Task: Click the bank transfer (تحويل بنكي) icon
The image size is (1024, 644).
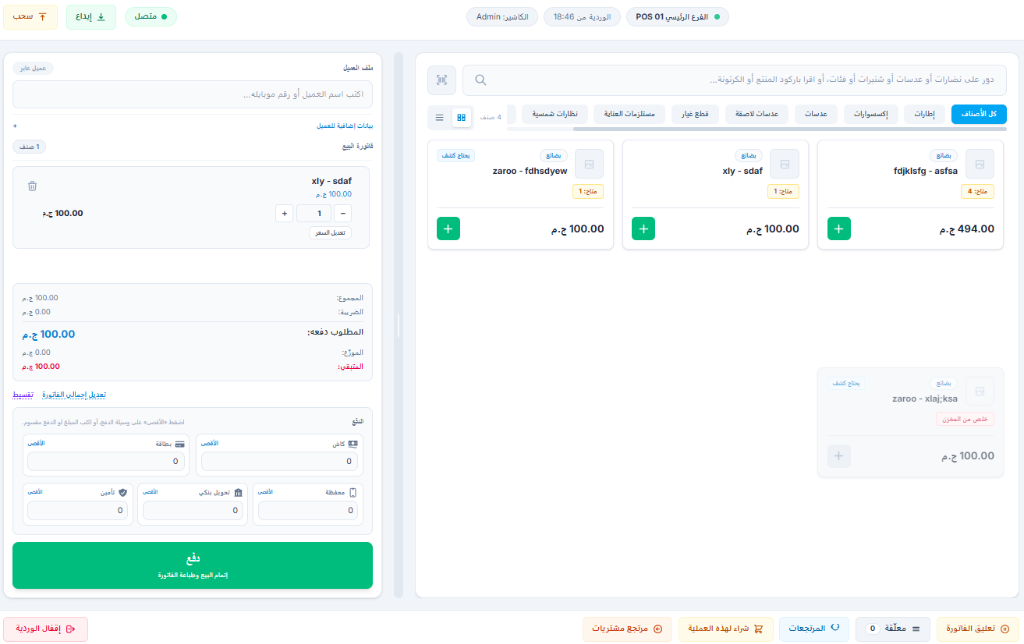Action: (x=238, y=492)
